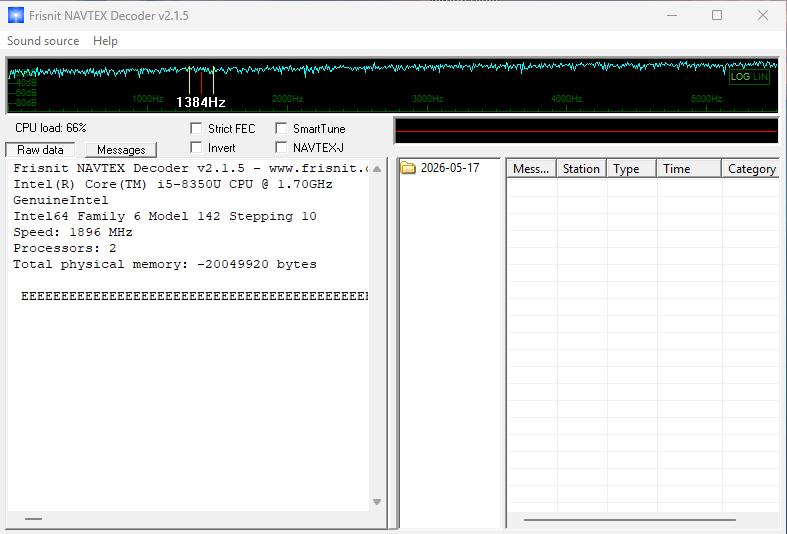Click the 1384Hz frequency label
Viewport: 787px width, 534px height.
(x=201, y=102)
